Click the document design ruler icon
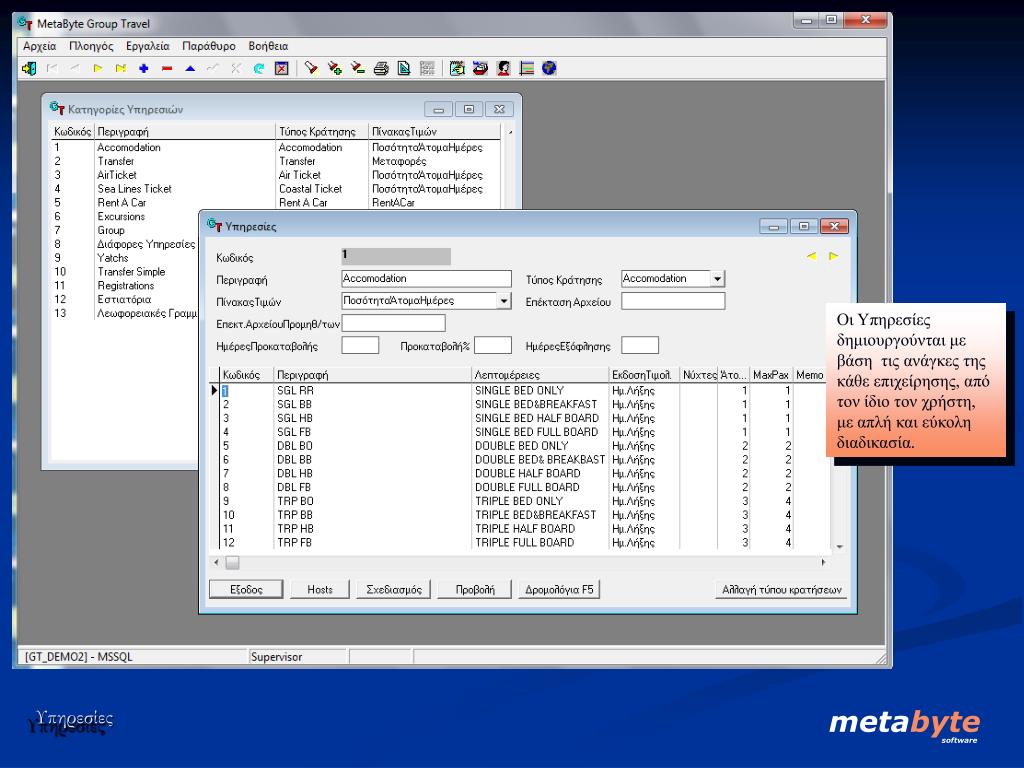1024x768 pixels. [x=404, y=68]
